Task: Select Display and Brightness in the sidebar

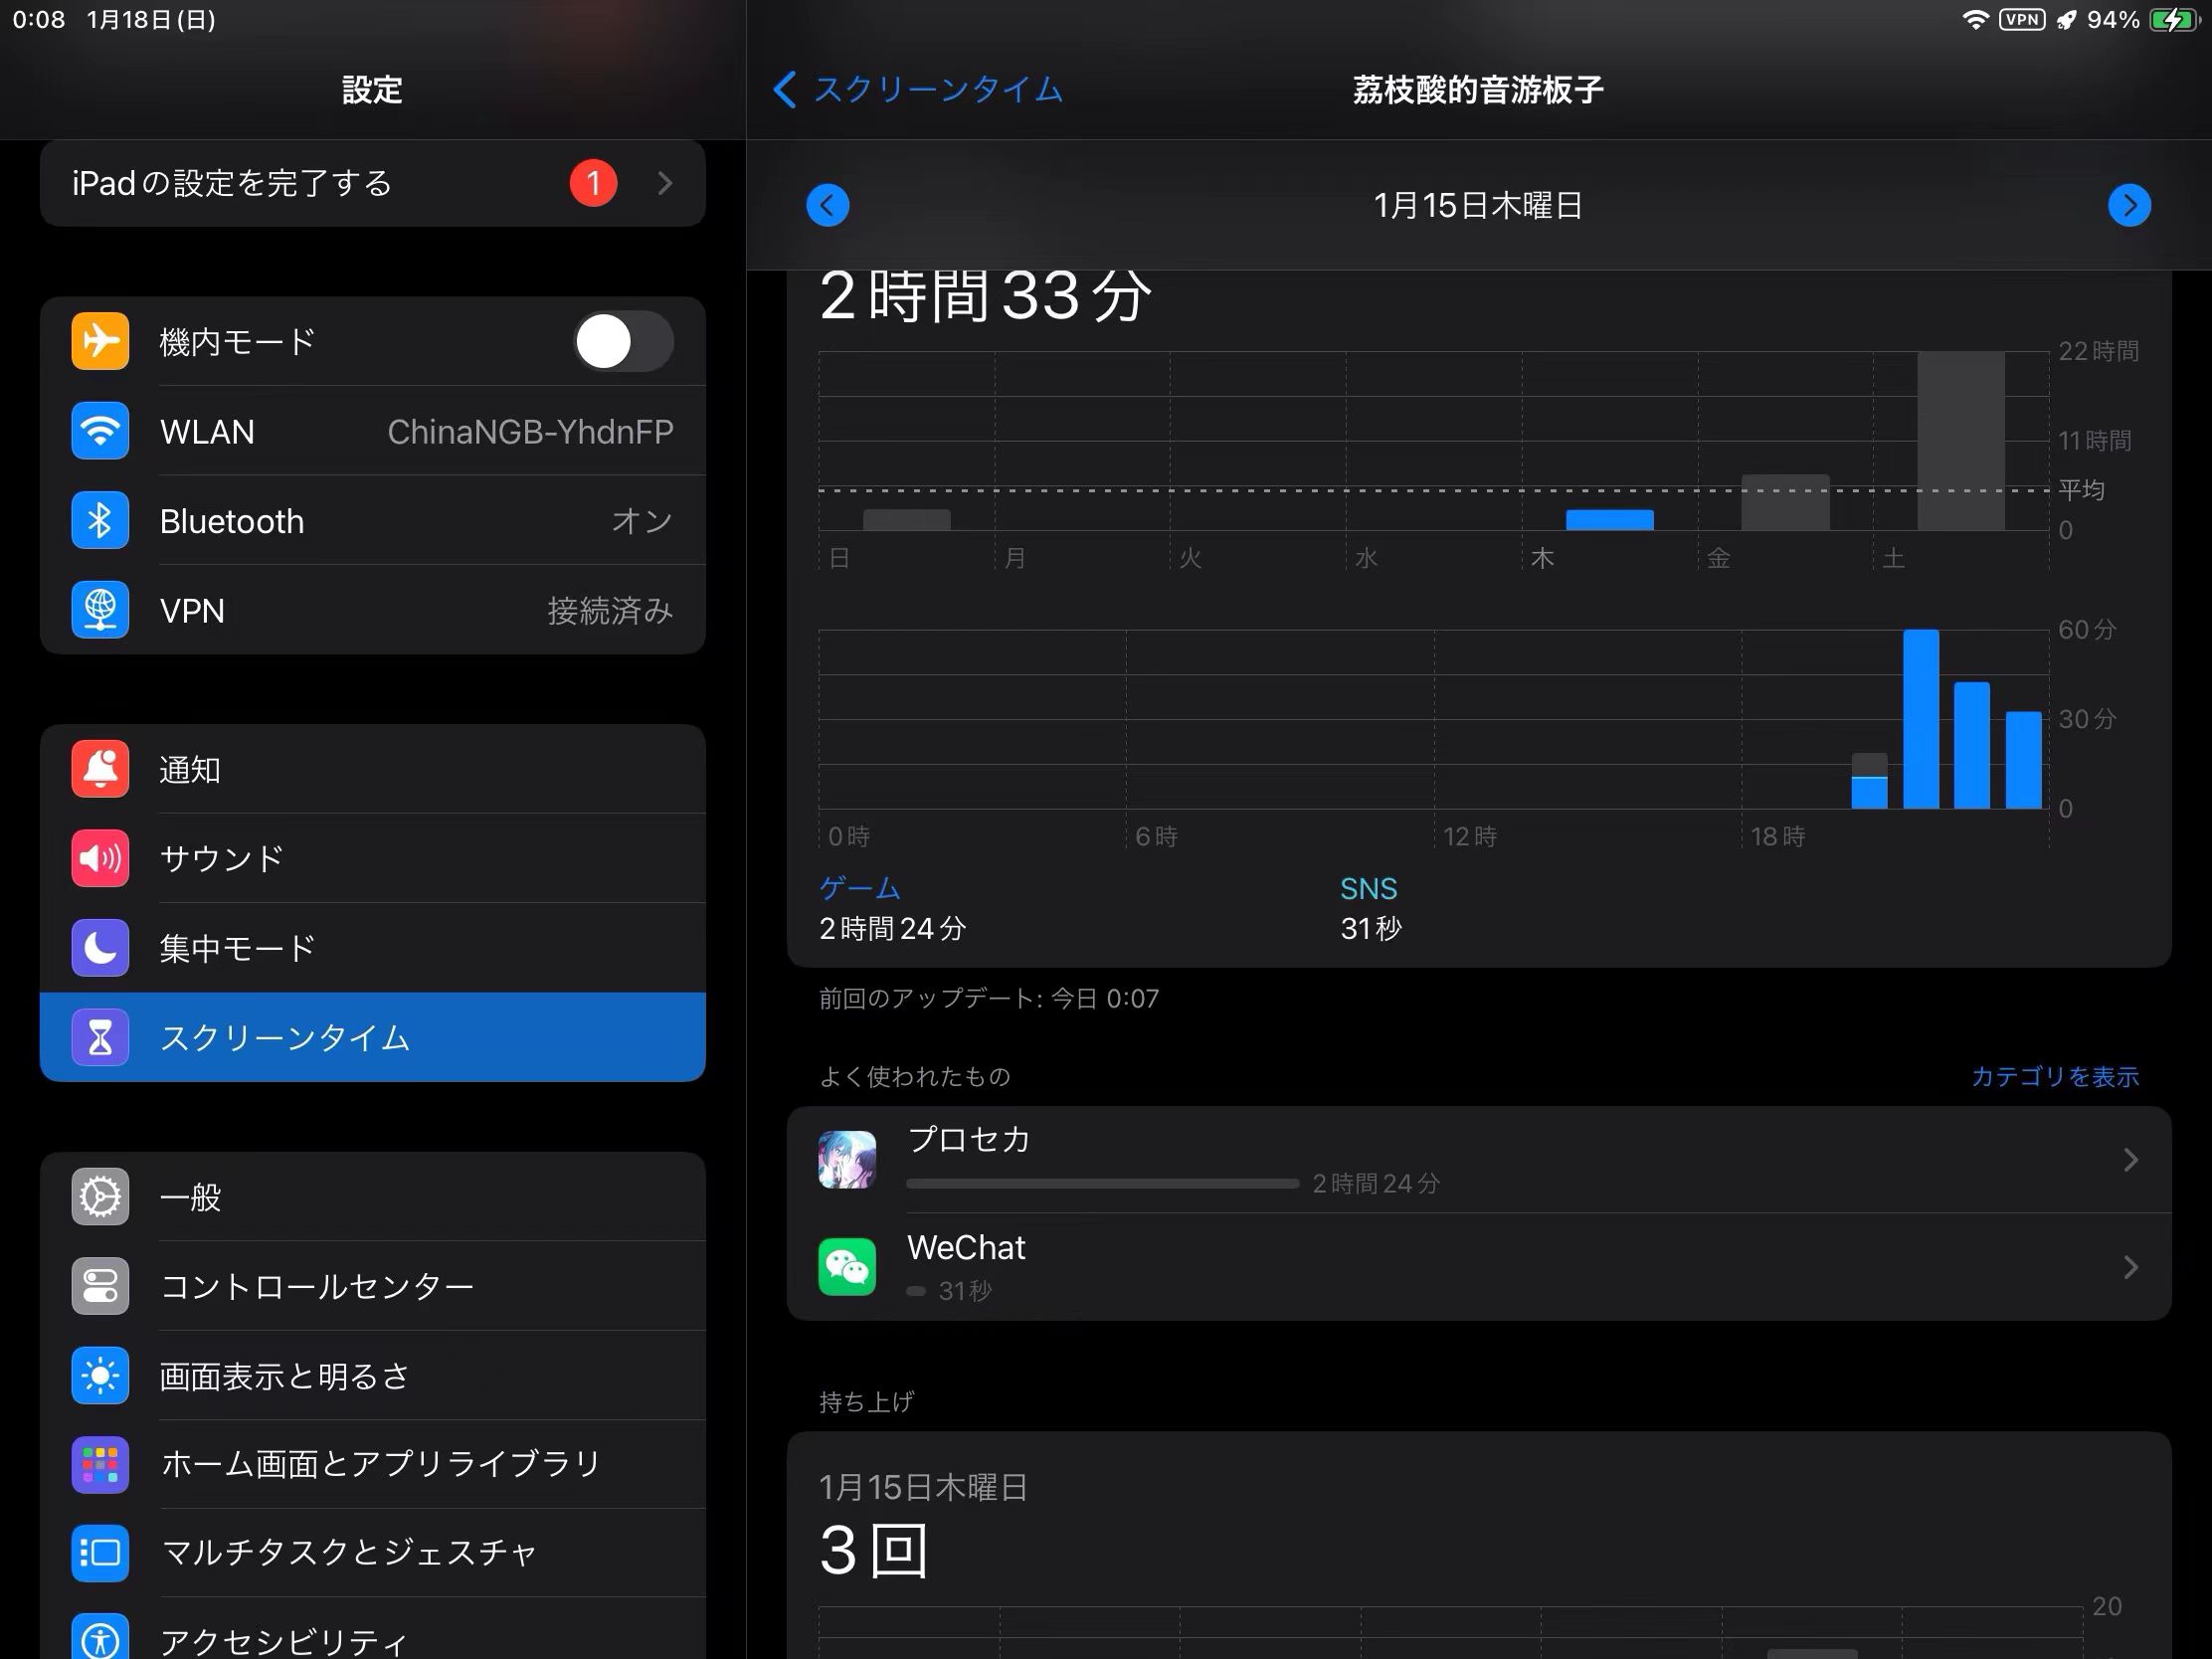Action: (x=285, y=1376)
